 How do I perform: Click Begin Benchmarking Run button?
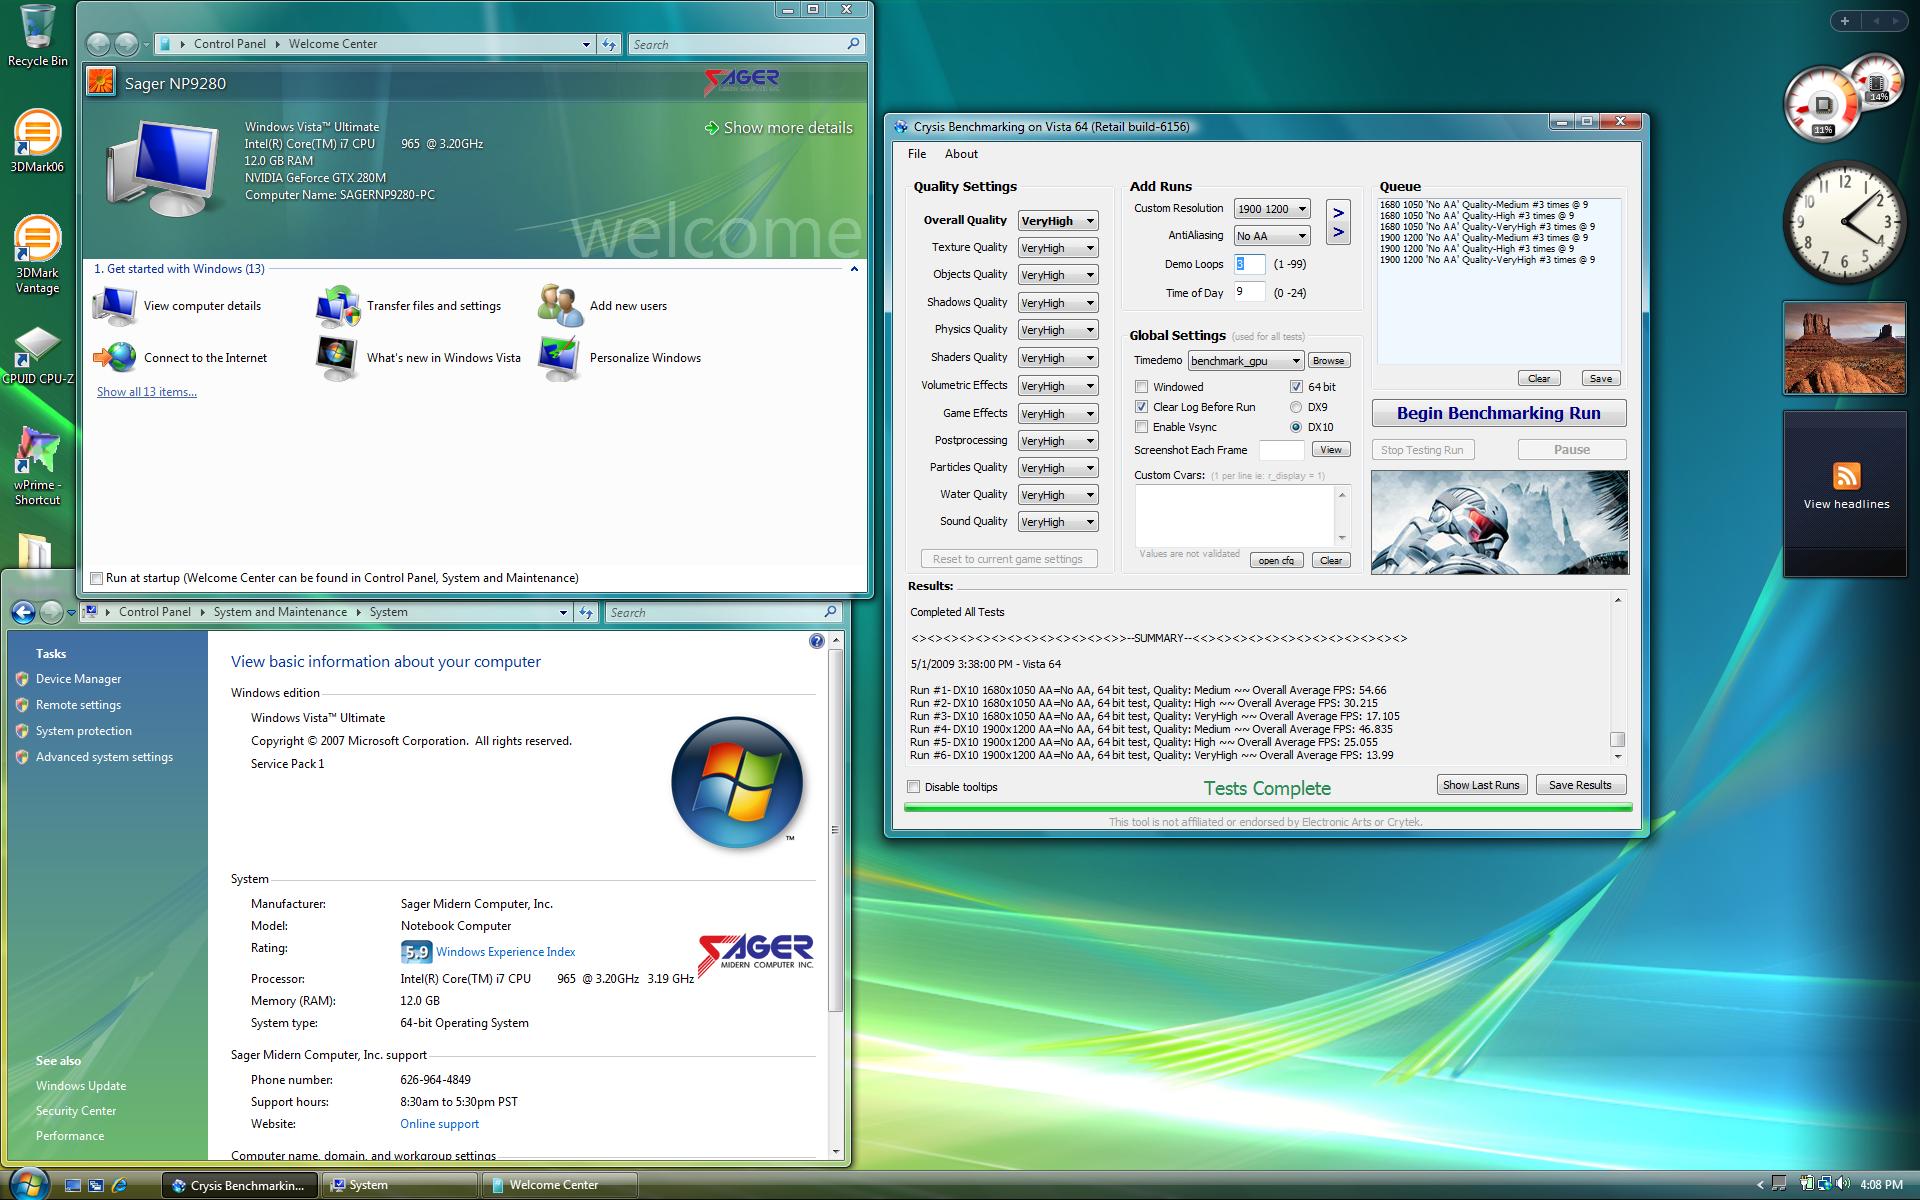pyautogui.click(x=1498, y=413)
